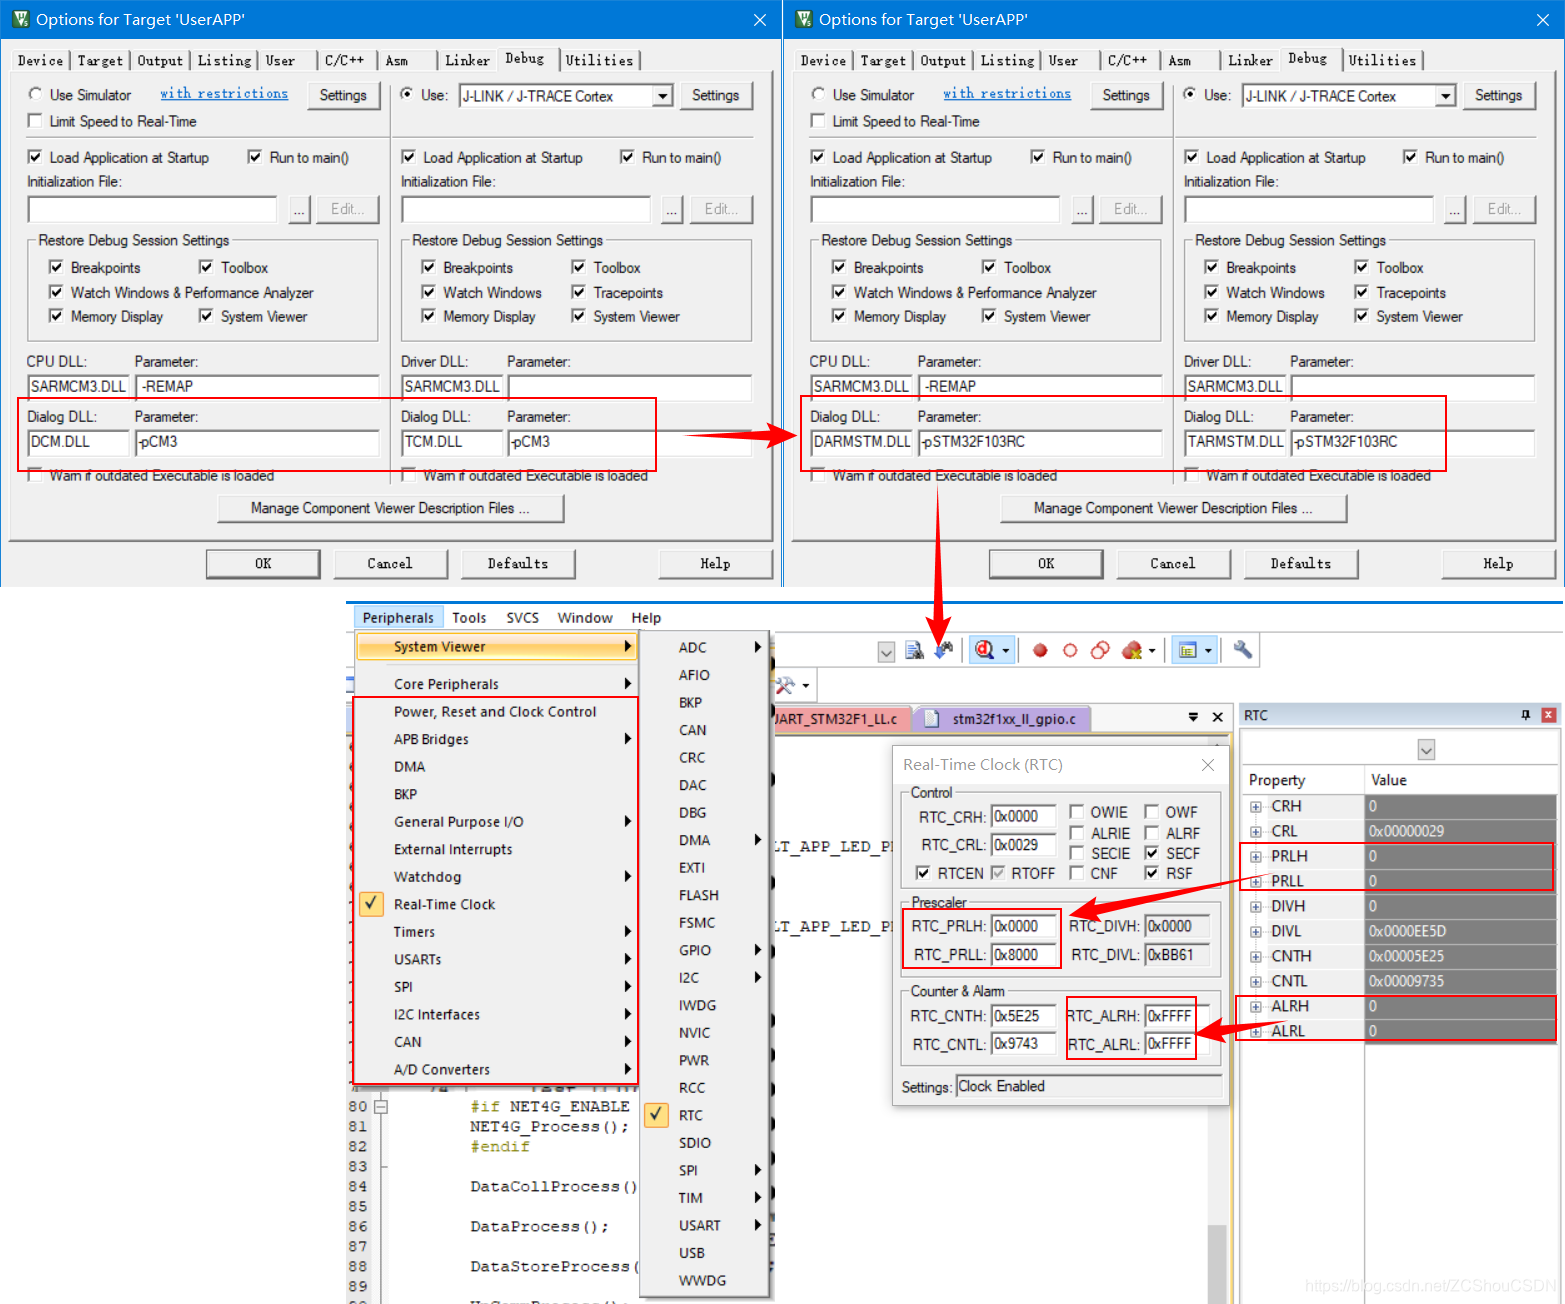Click enable/disable breakpoint hollow circle icon

tap(1070, 650)
